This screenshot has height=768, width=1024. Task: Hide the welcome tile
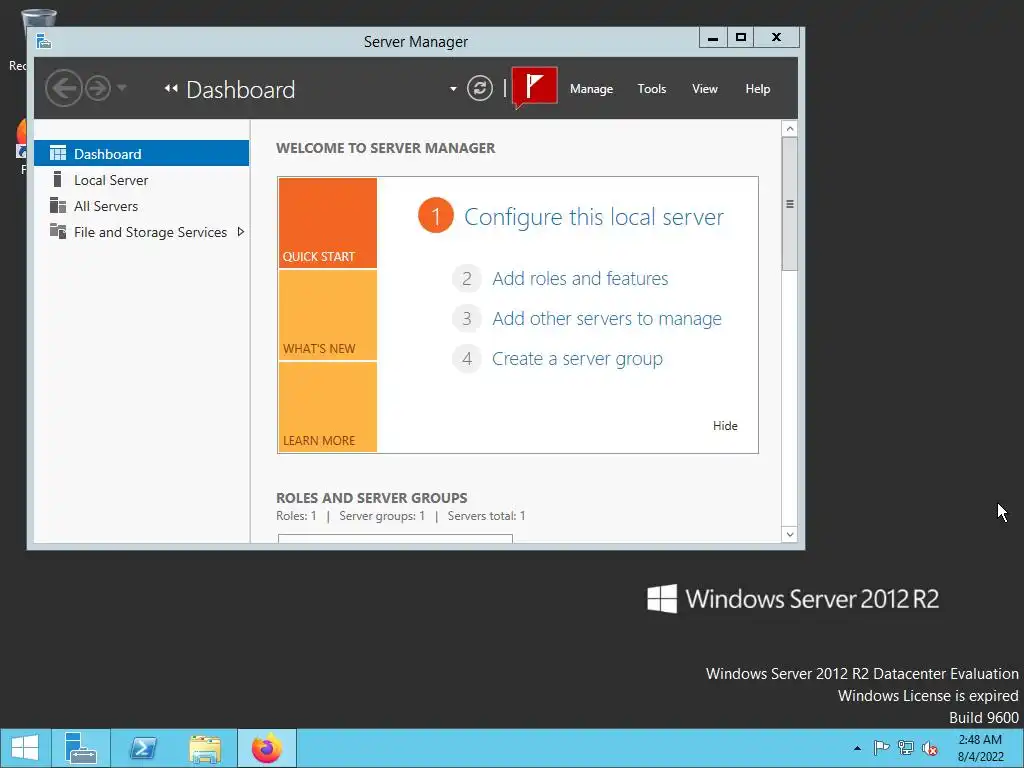coord(725,426)
